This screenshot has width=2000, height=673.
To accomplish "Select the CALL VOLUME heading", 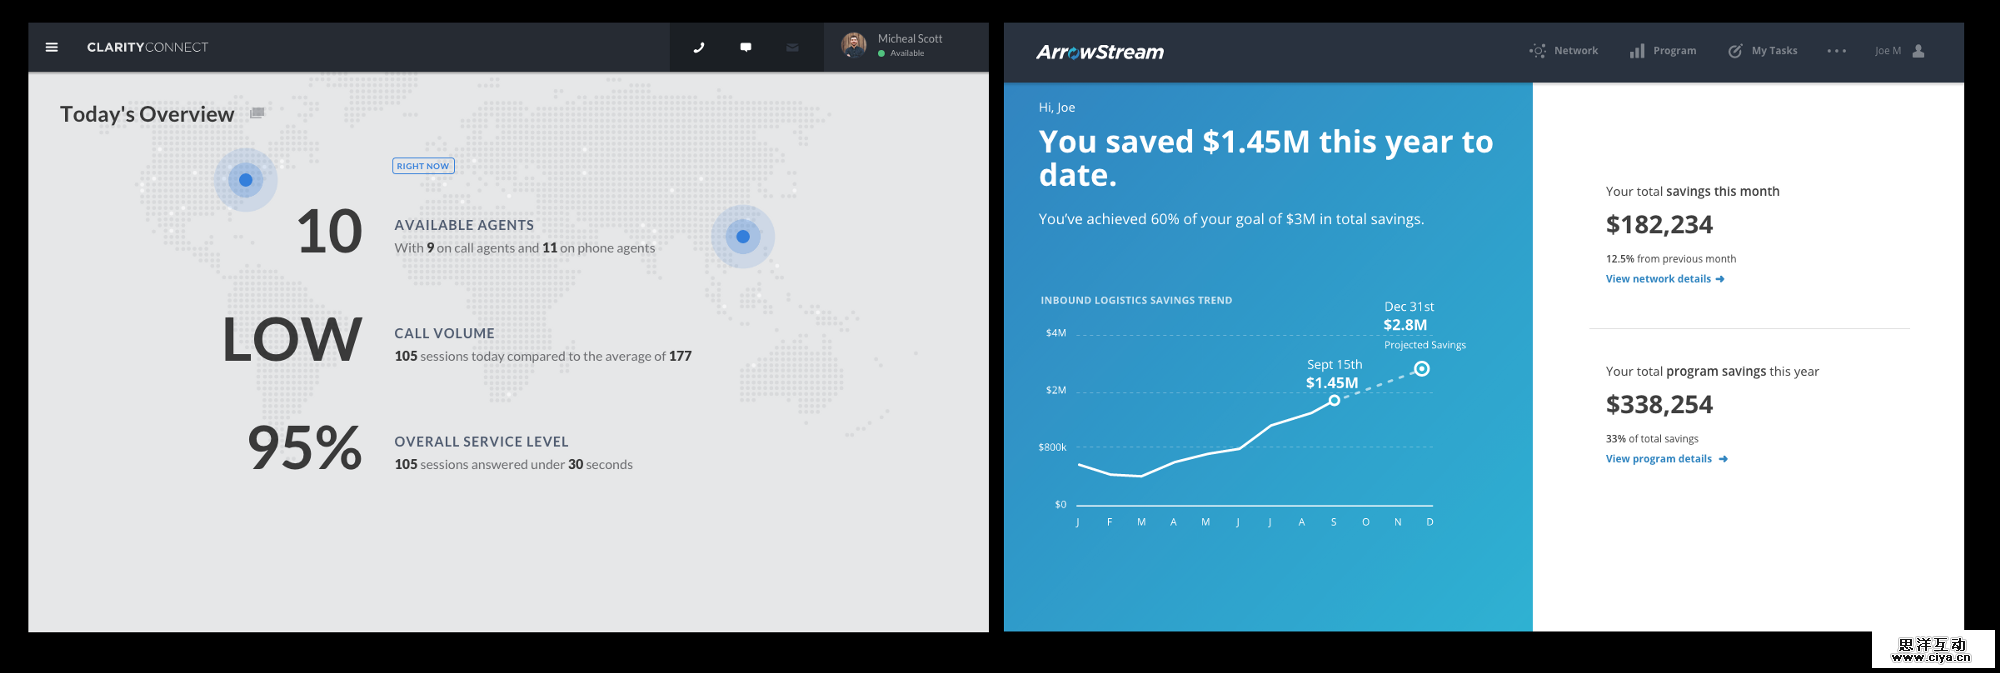I will 444,333.
